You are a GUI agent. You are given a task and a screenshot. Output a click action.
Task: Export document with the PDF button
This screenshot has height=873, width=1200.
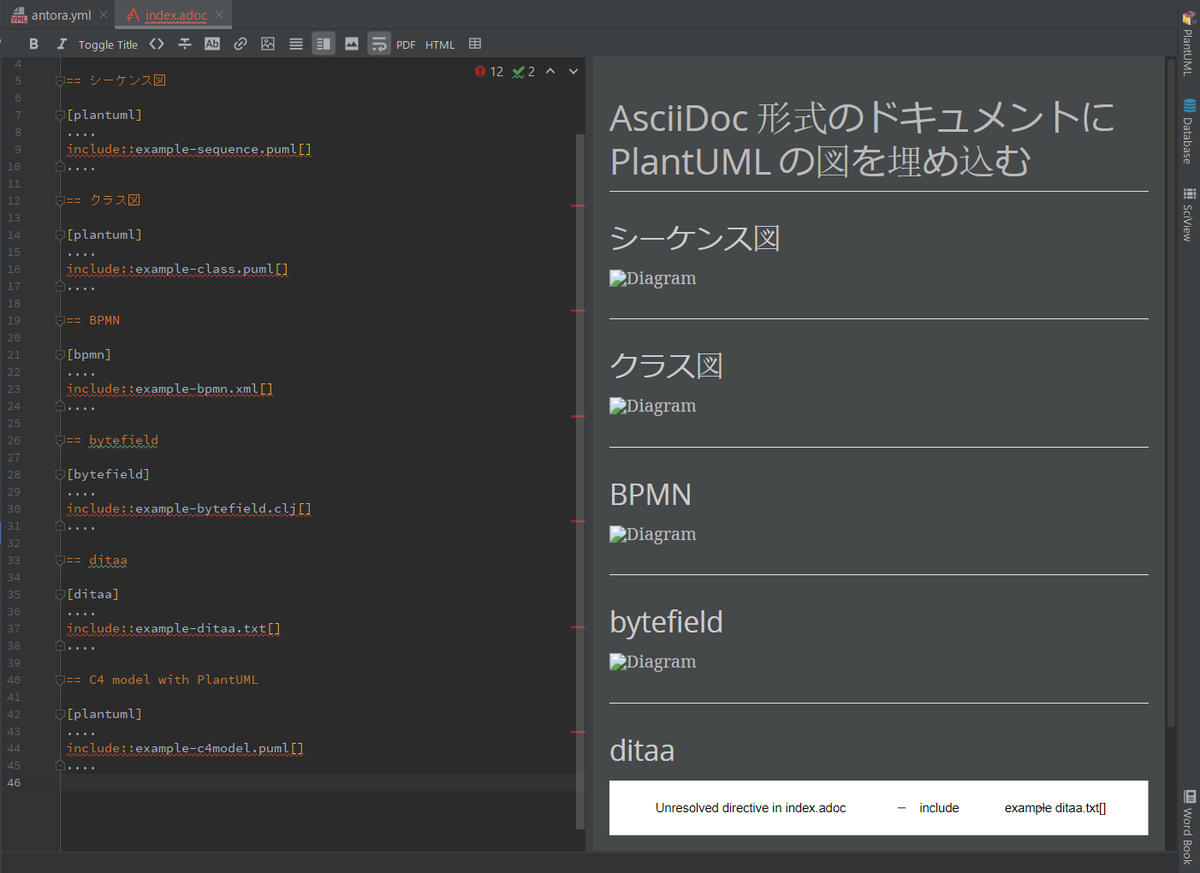tap(406, 45)
